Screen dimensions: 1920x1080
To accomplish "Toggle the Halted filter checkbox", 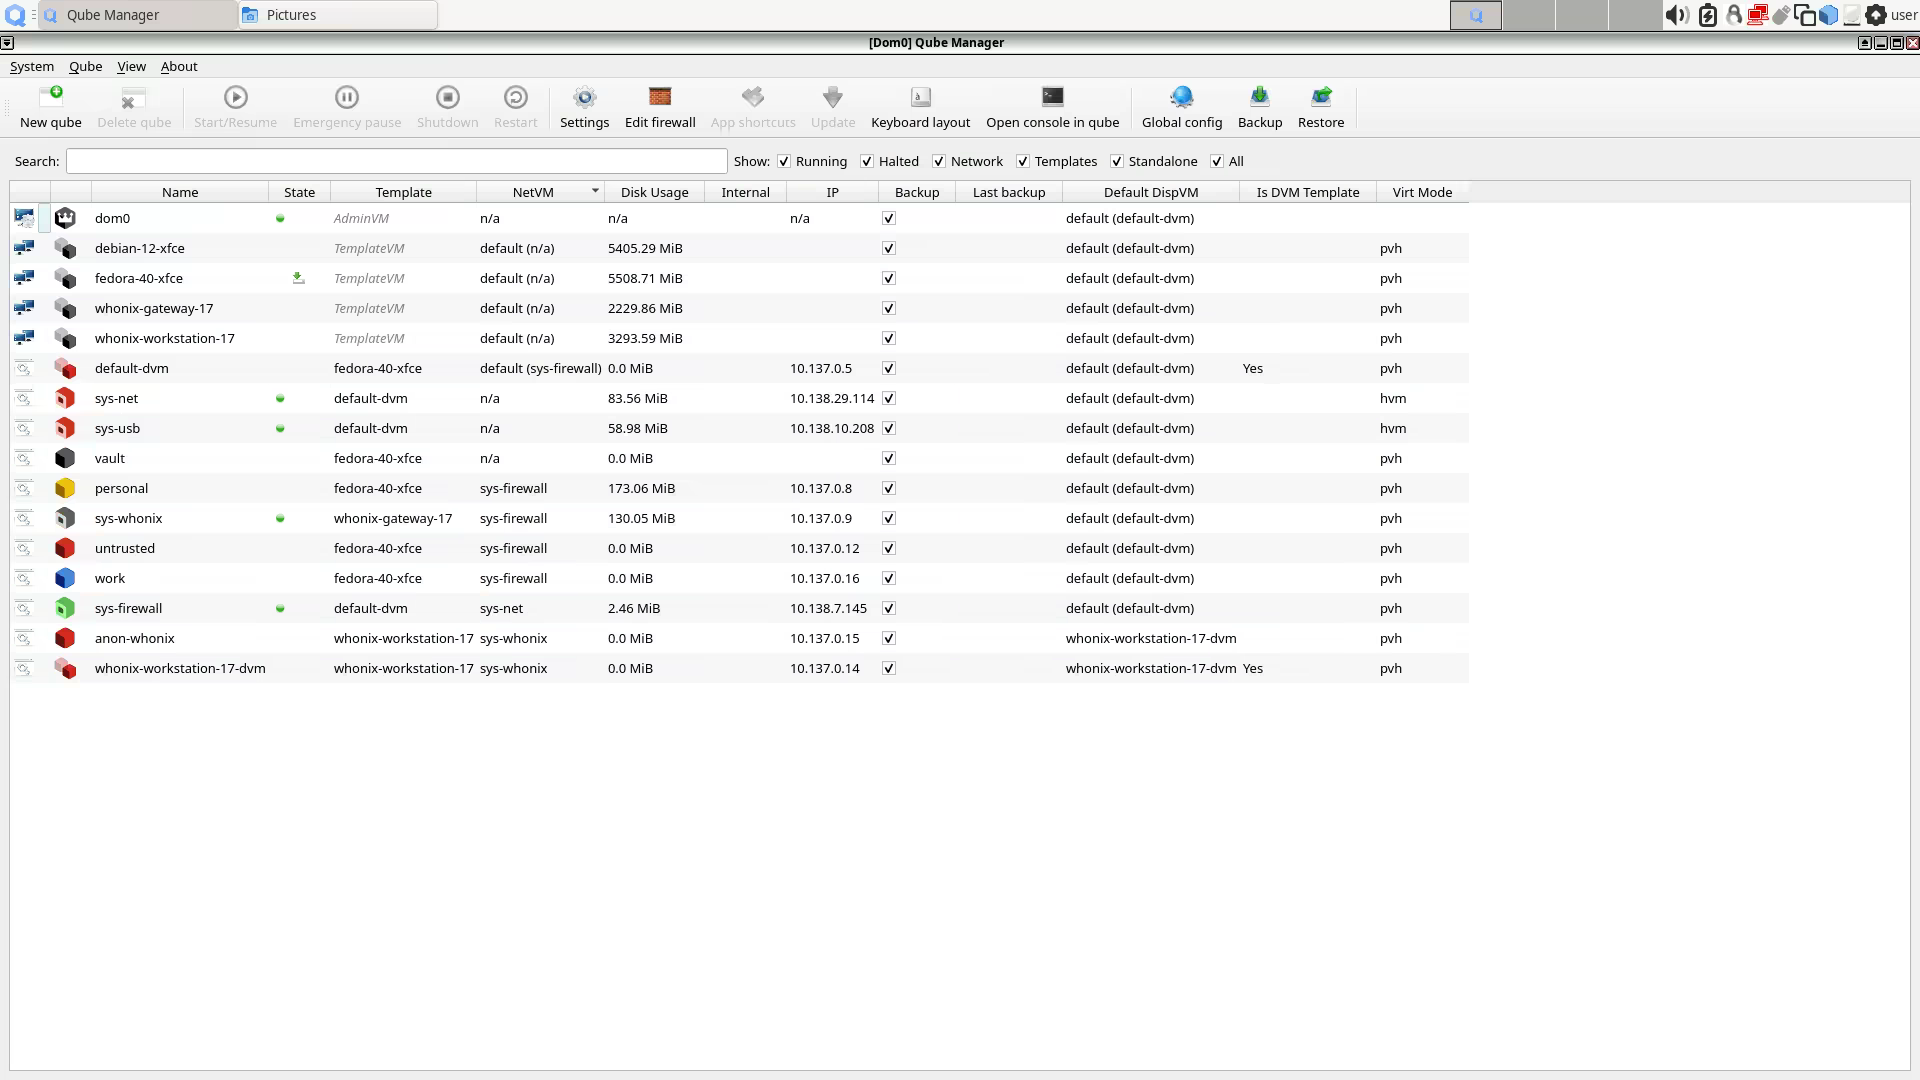I will coord(867,162).
